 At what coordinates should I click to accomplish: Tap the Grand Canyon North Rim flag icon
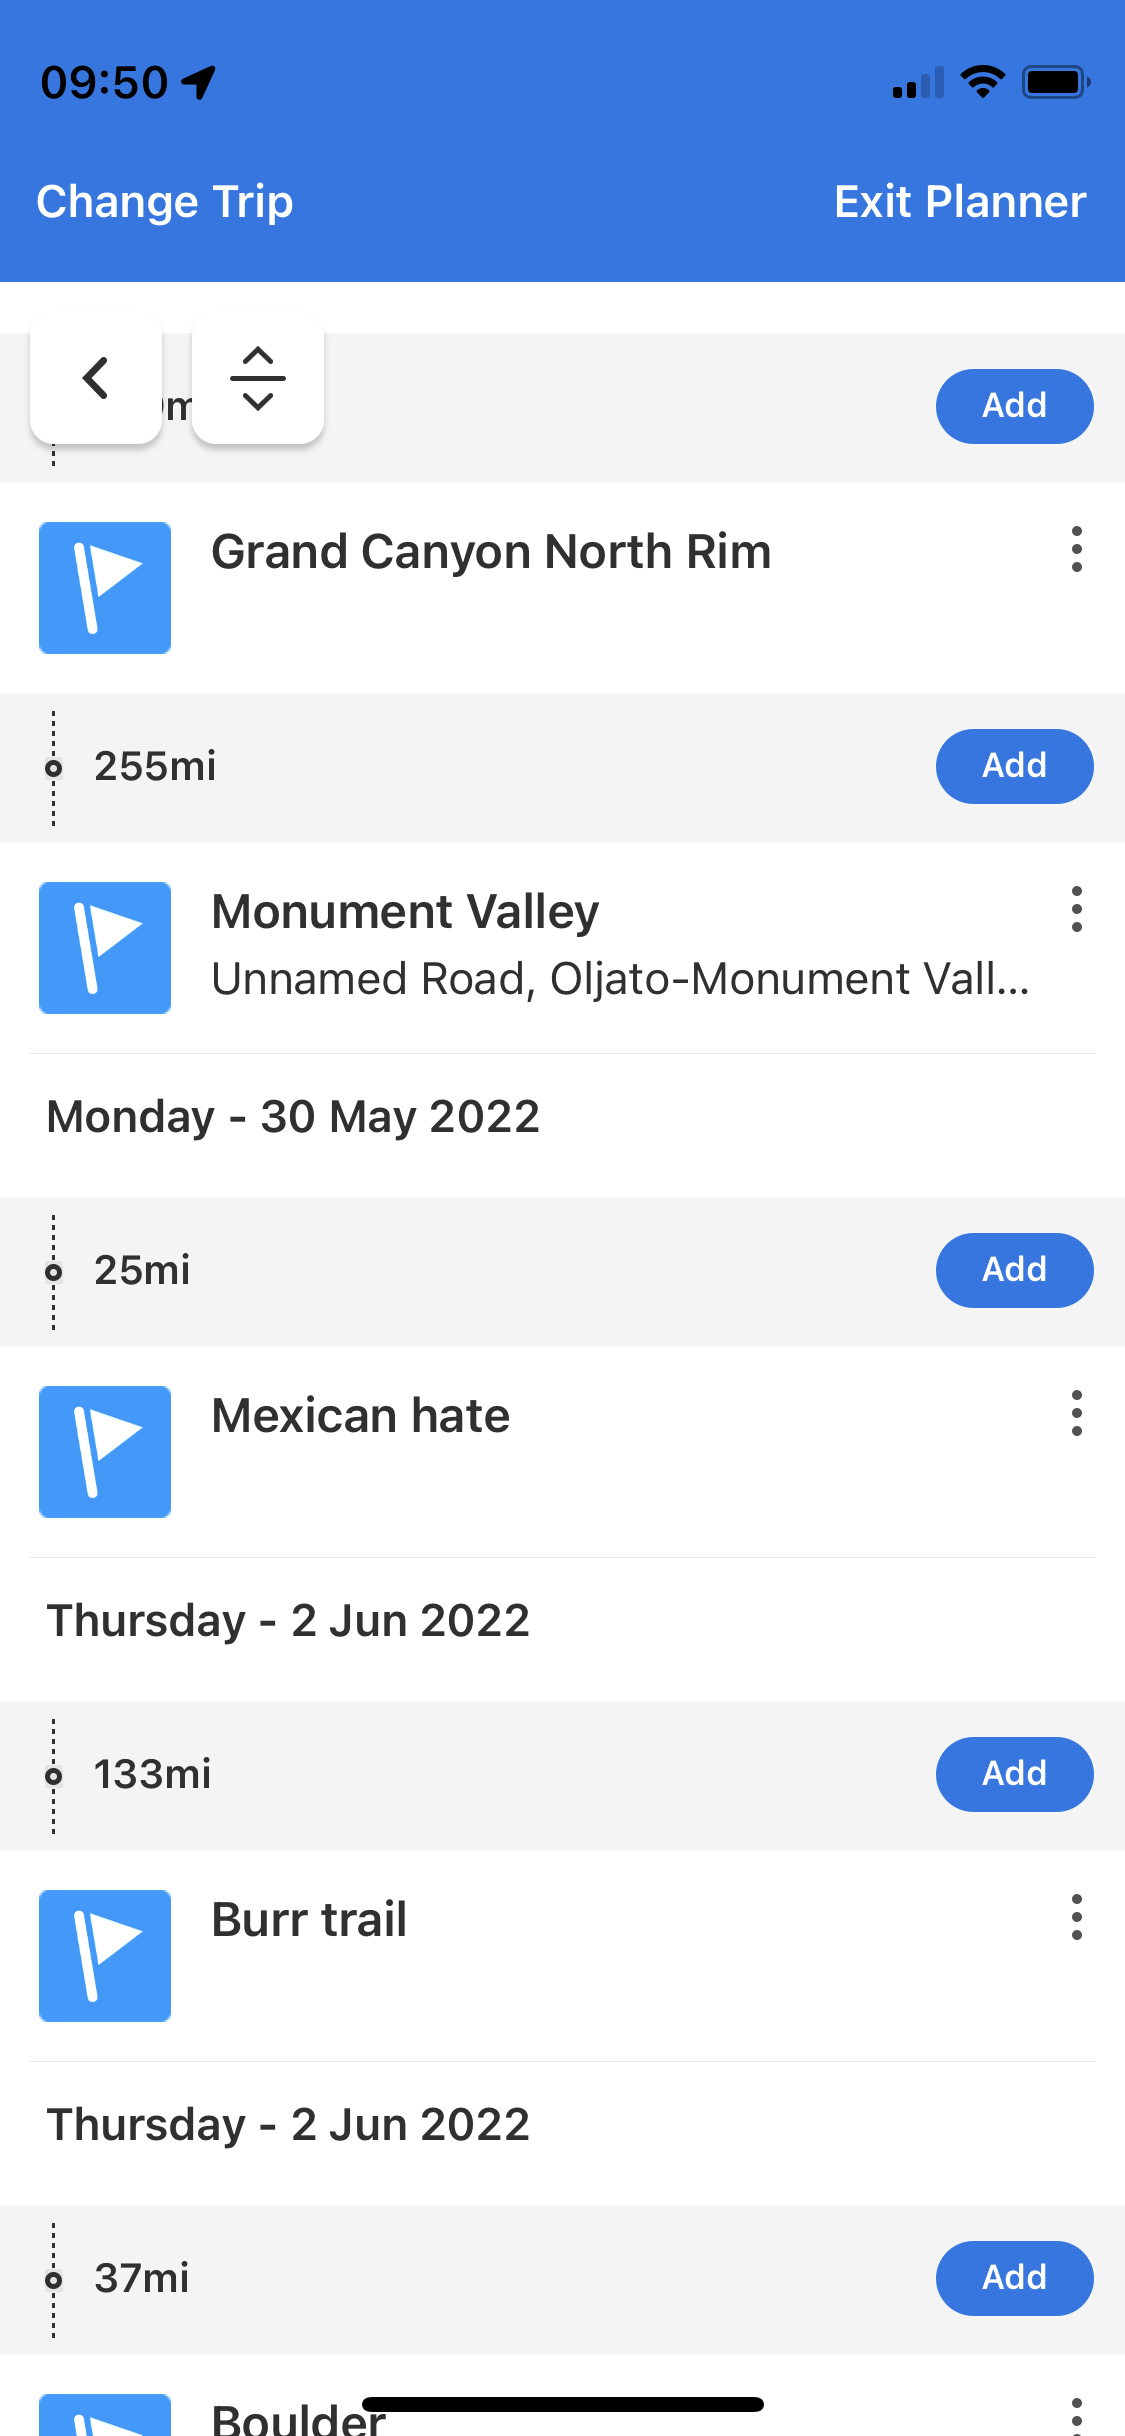click(105, 588)
